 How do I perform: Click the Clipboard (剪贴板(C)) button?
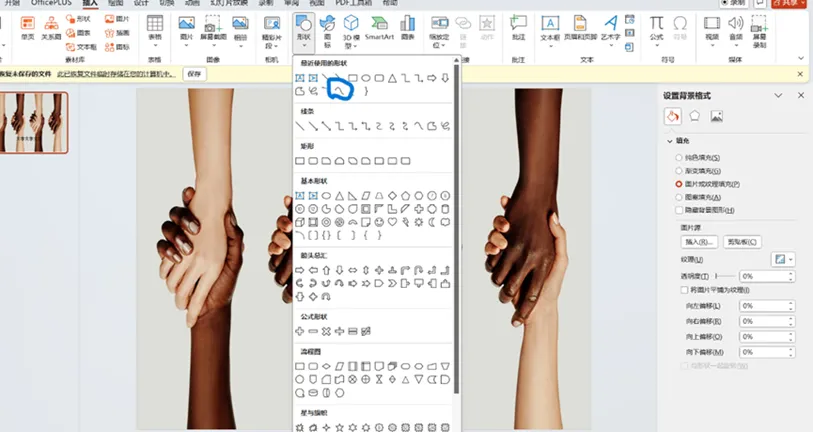[742, 242]
